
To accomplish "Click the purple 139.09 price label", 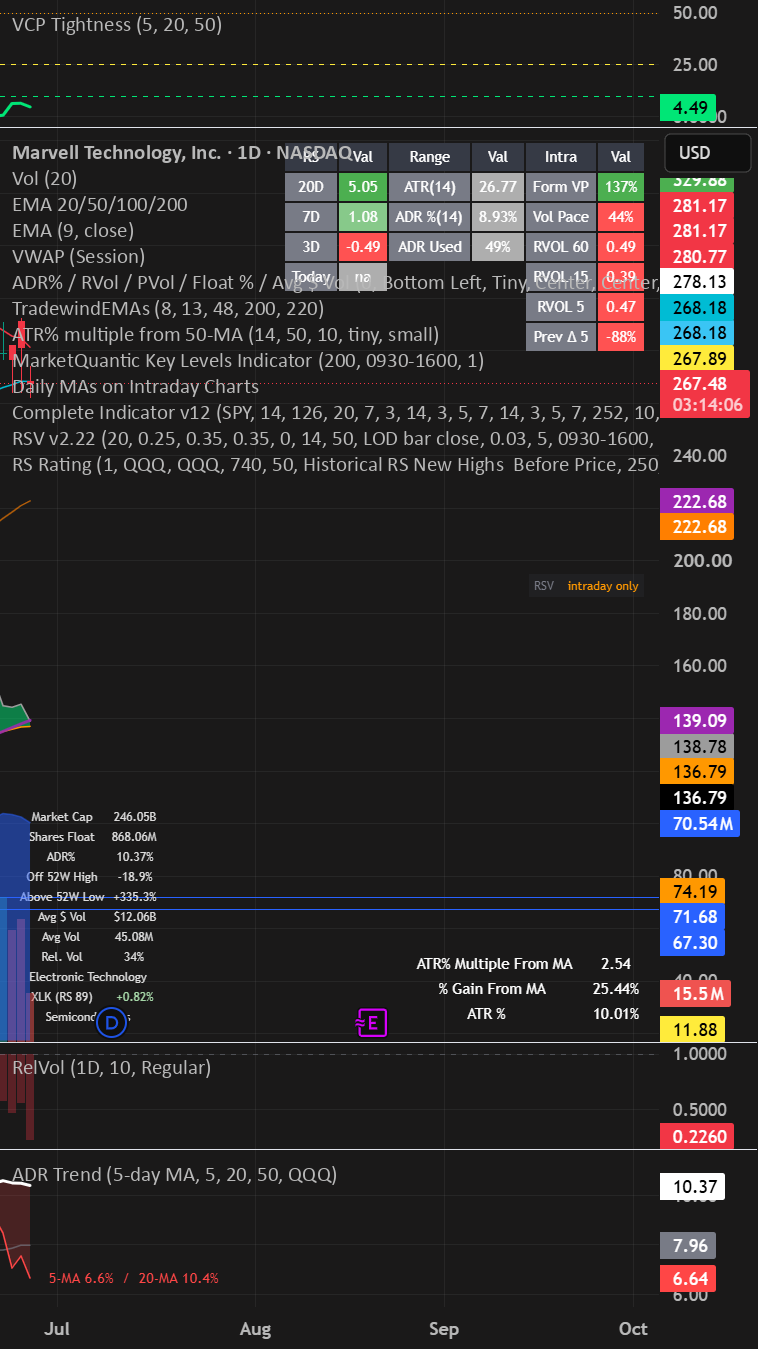I will pos(697,720).
